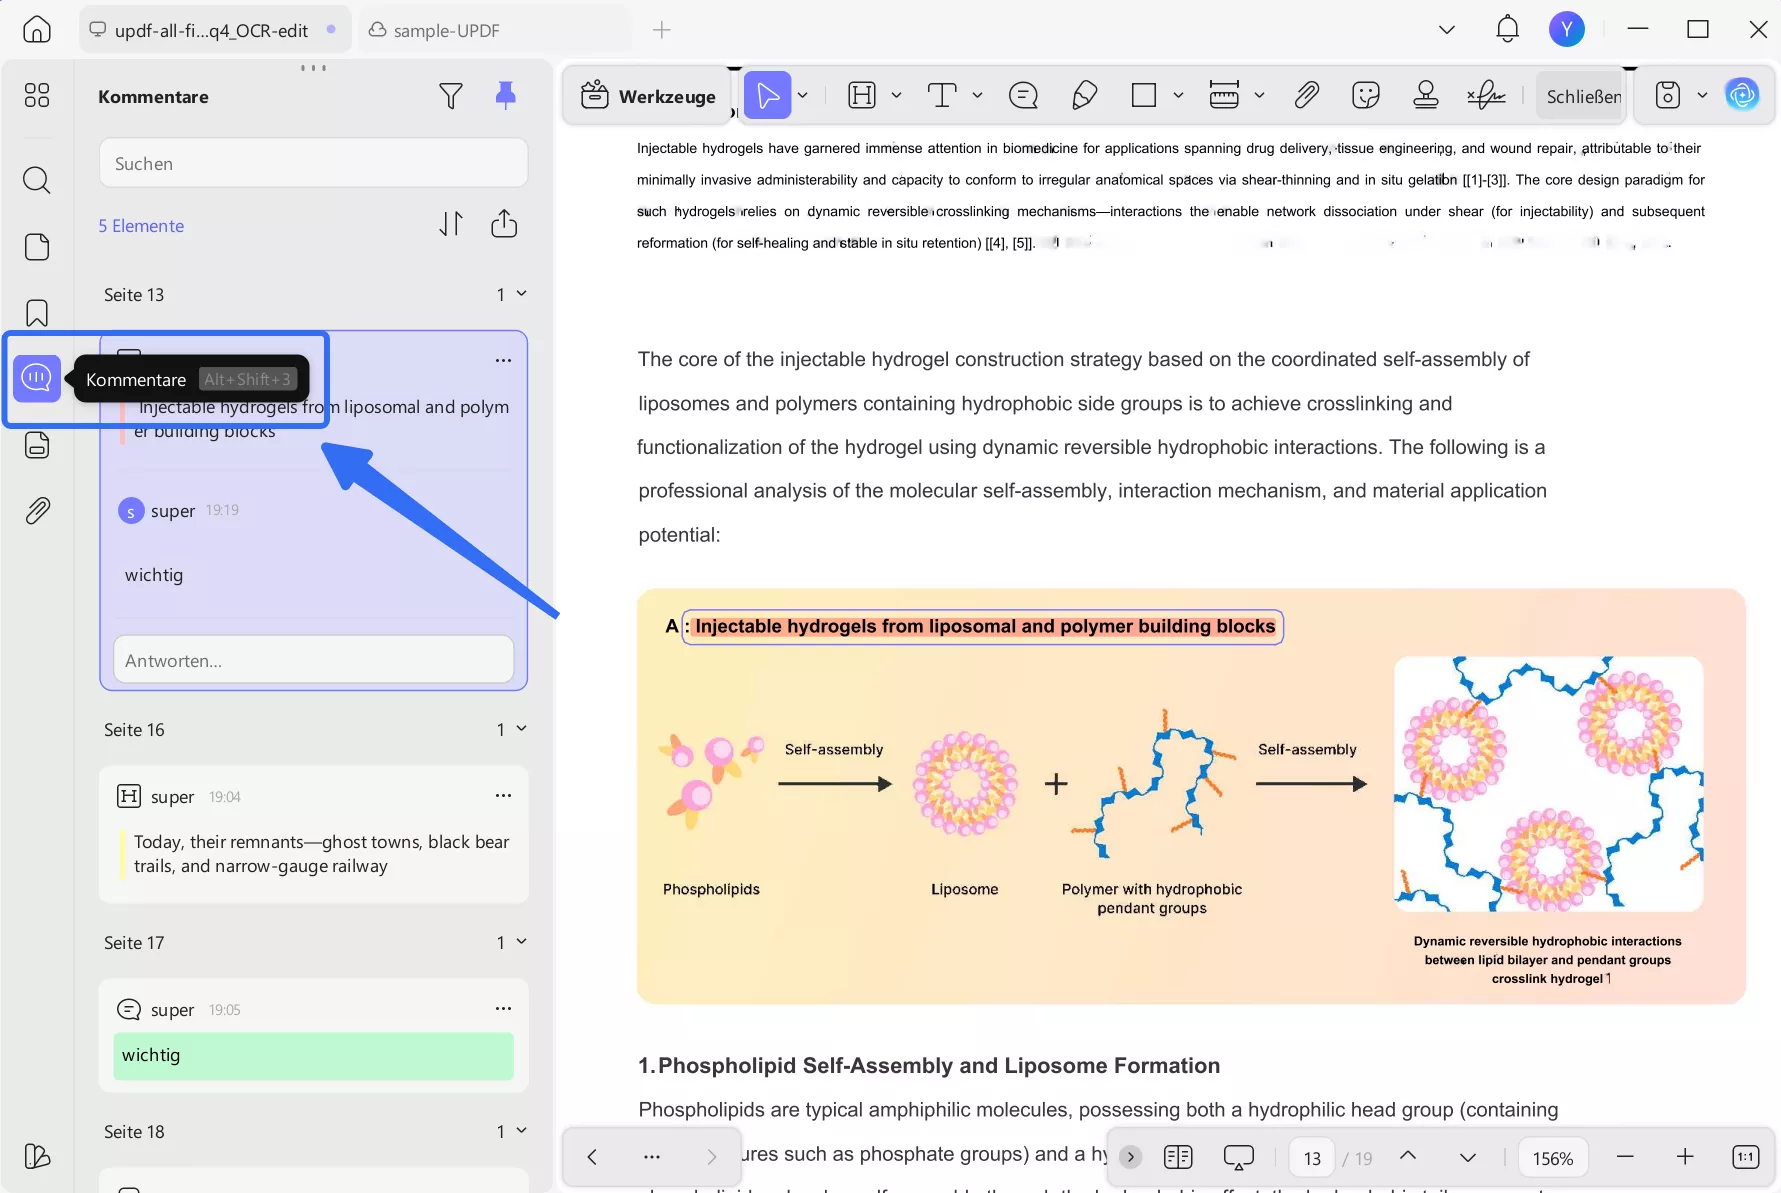Collapse the Seite 18 comment group

click(521, 1131)
